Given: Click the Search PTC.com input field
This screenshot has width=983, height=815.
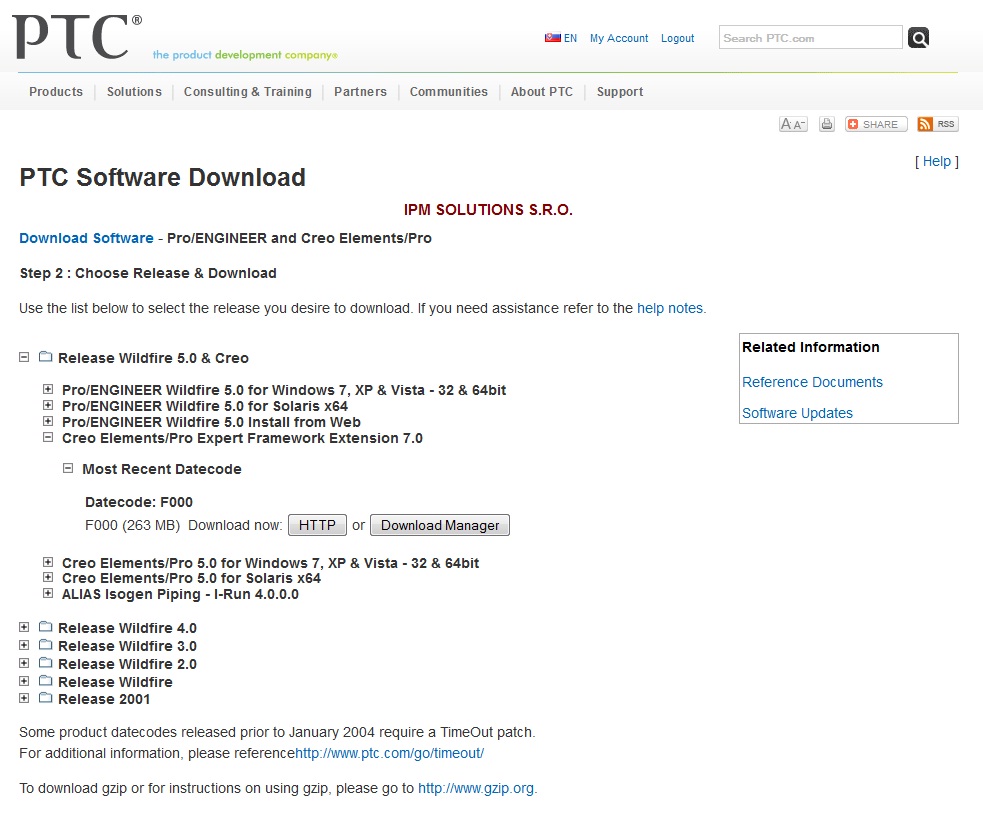Looking at the screenshot, I should [x=811, y=38].
